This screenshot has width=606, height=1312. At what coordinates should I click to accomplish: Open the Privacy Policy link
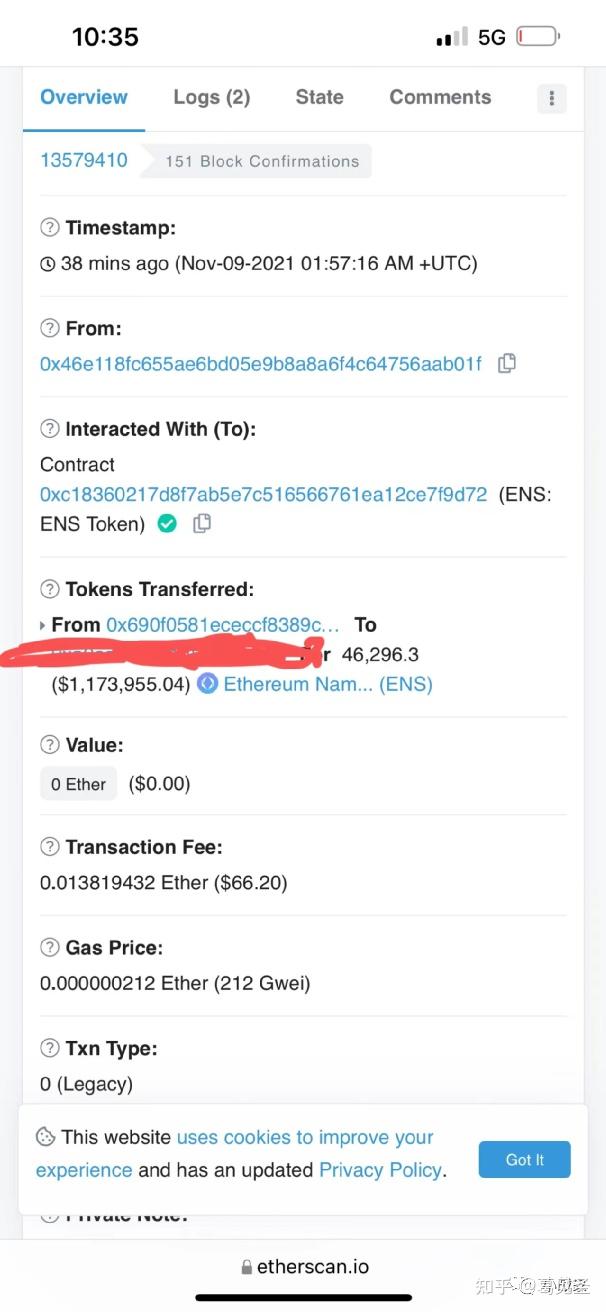(x=380, y=1170)
